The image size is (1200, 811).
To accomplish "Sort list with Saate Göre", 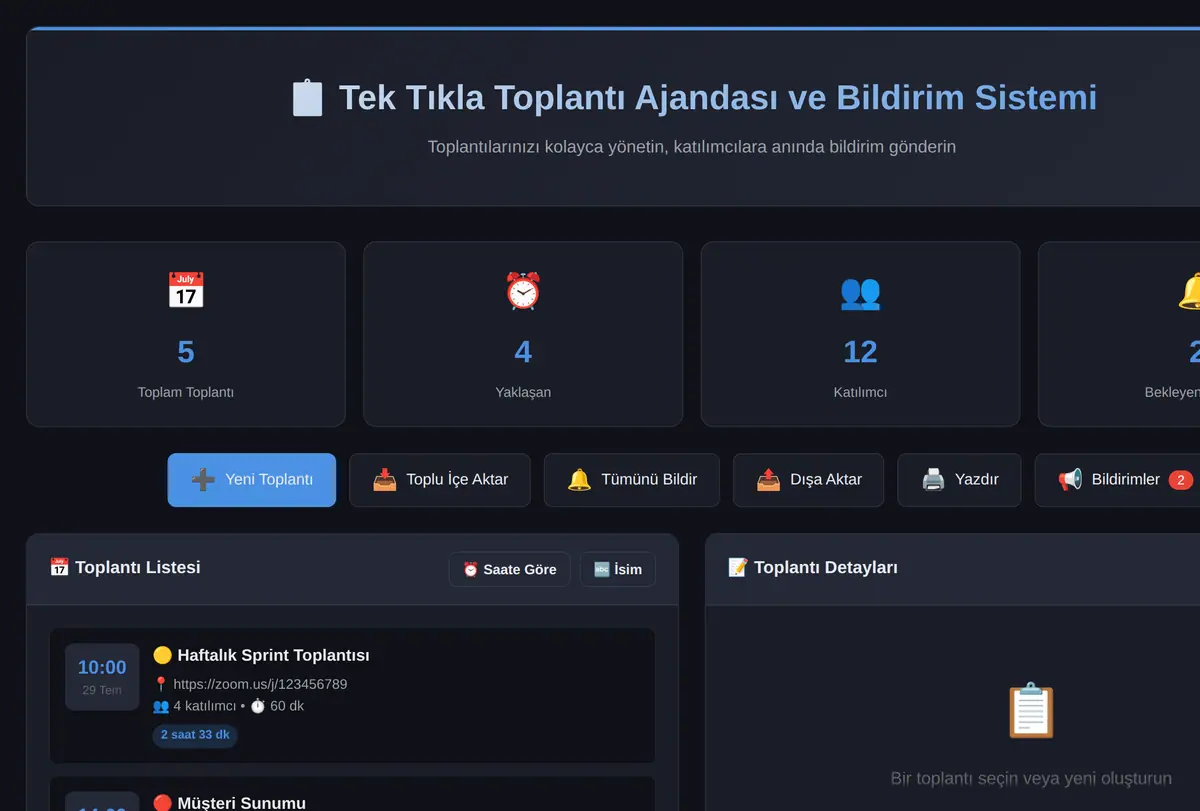I will (510, 569).
